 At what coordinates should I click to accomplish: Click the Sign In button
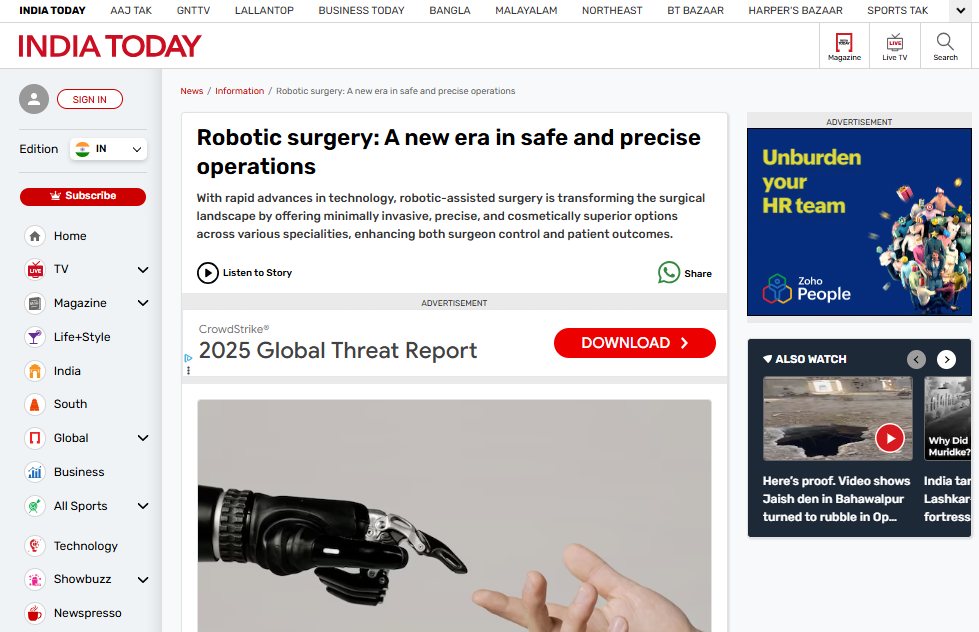point(90,99)
